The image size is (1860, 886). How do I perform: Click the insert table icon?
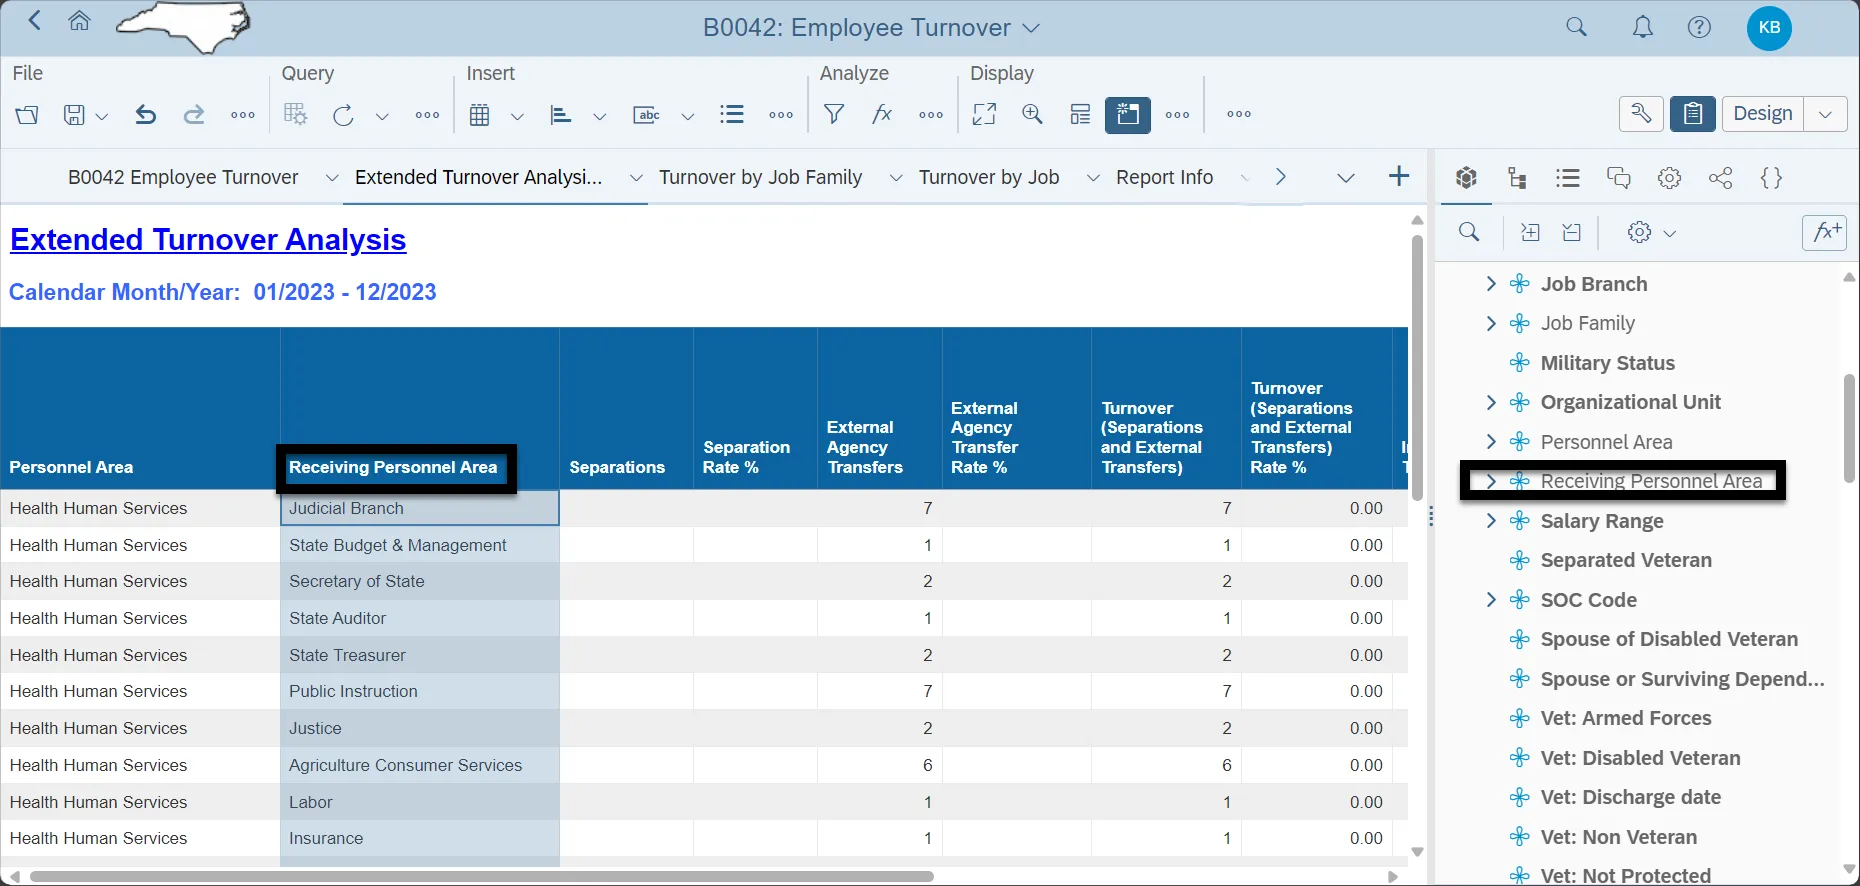(480, 115)
